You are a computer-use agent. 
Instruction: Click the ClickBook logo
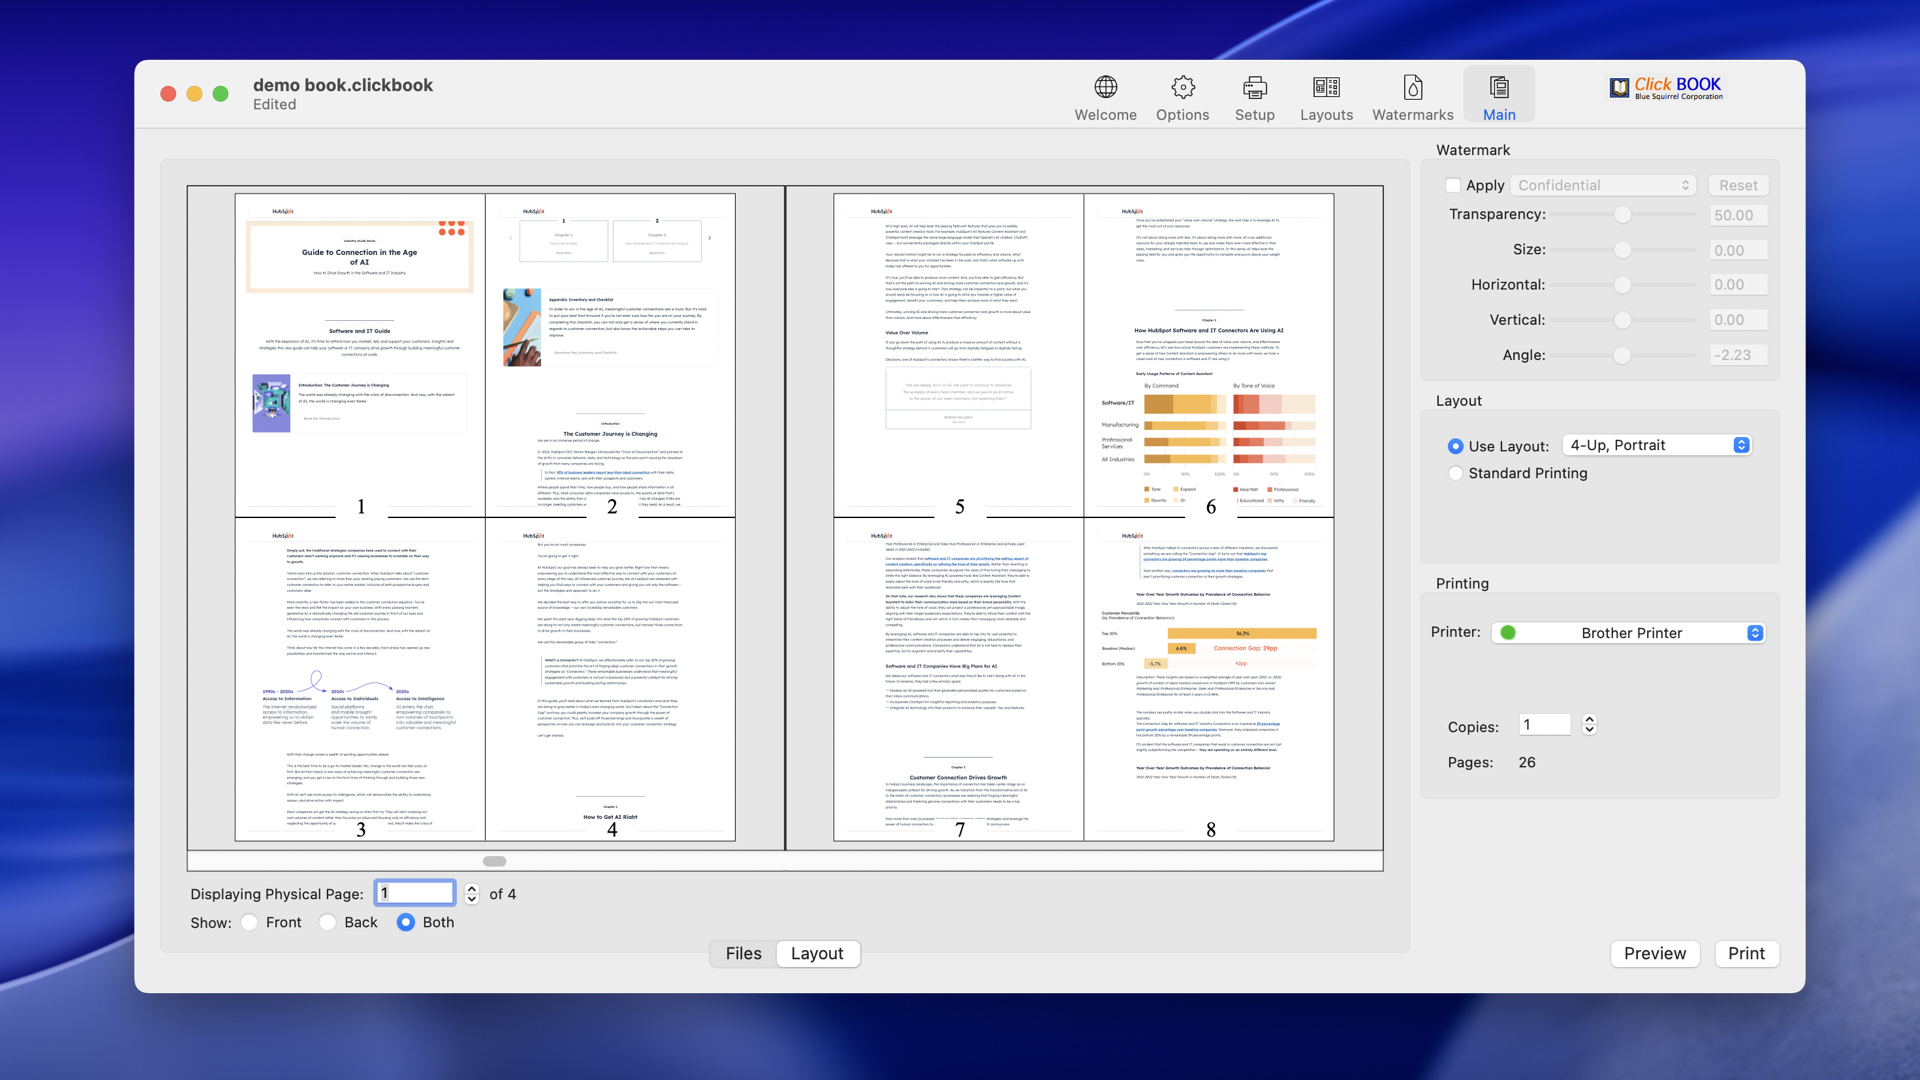point(1666,88)
